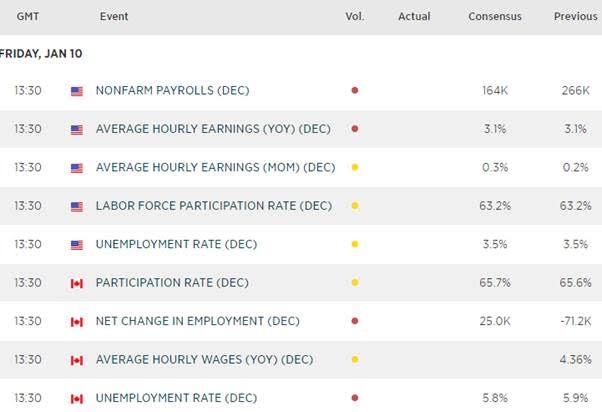Image resolution: width=602 pixels, height=412 pixels.
Task: Click the yellow volatility dot for Labor Force Participation Rate
Action: click(x=354, y=206)
